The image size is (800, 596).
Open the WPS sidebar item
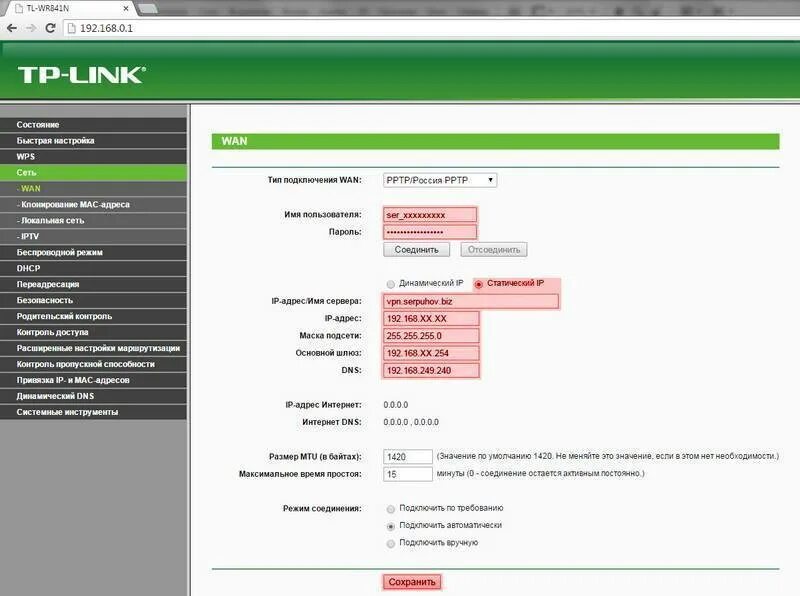(x=93, y=157)
